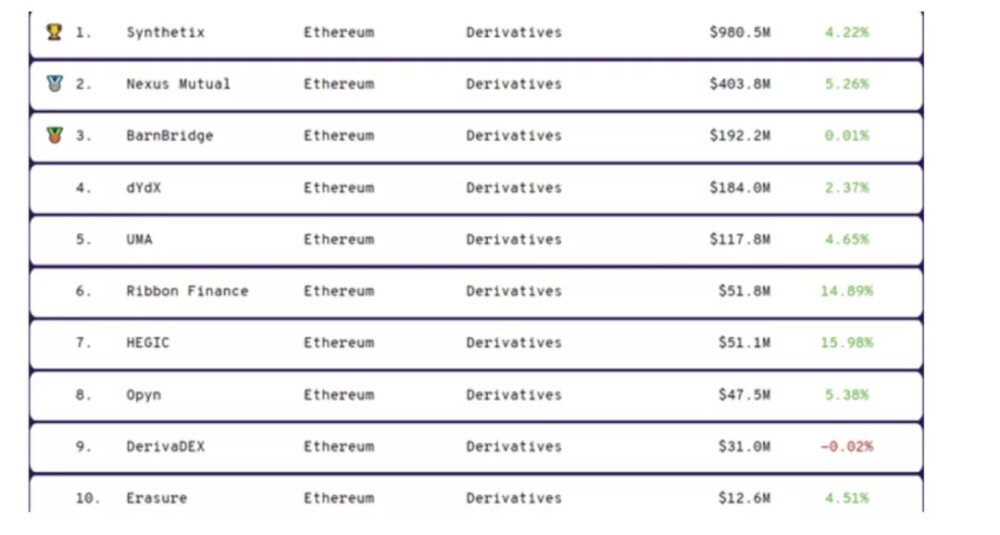Click the silver medal icon beside Nexus Mutual
Image resolution: width=1000 pixels, height=535 pixels.
pyautogui.click(x=54, y=84)
